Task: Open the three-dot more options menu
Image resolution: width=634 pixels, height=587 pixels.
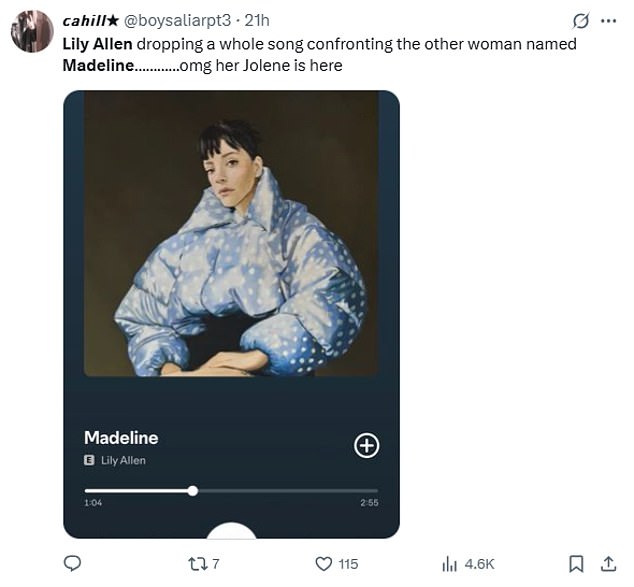Action: (x=608, y=21)
